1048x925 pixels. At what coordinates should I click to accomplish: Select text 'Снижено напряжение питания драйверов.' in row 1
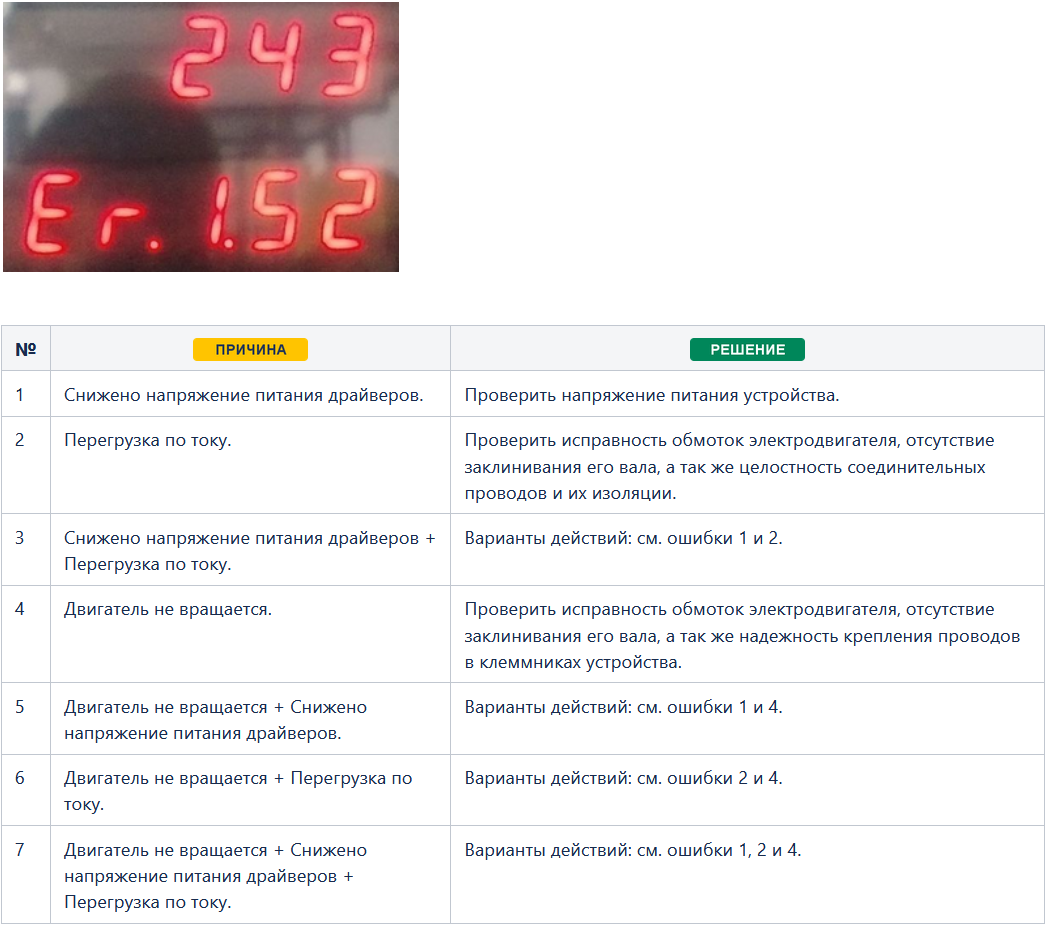coord(244,395)
